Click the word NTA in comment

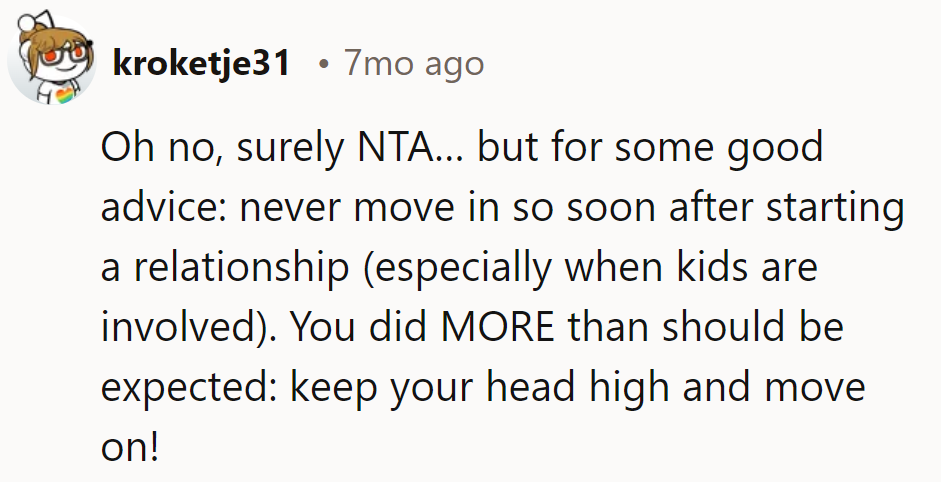[x=391, y=149]
